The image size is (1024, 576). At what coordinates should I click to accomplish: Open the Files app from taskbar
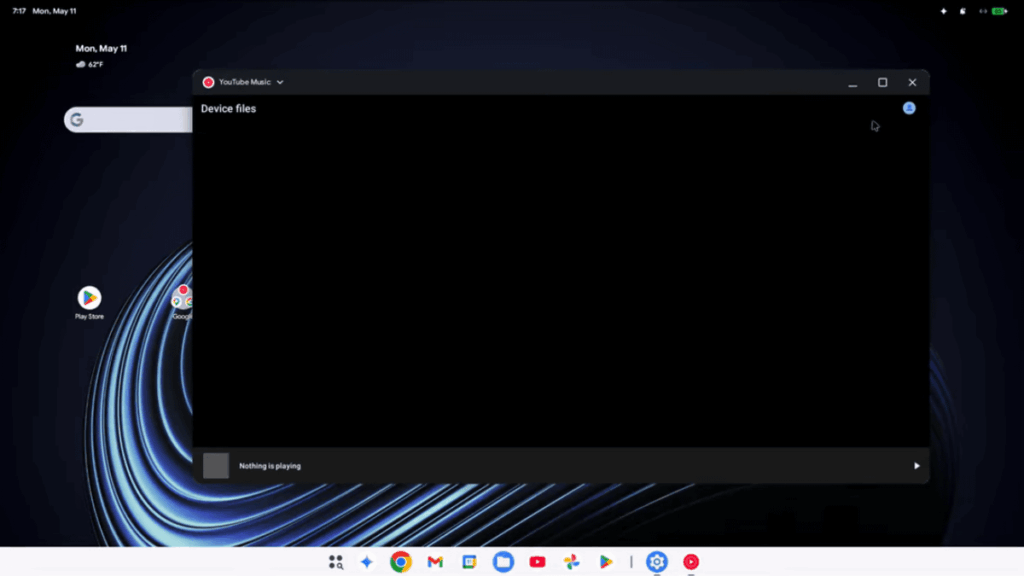click(504, 562)
